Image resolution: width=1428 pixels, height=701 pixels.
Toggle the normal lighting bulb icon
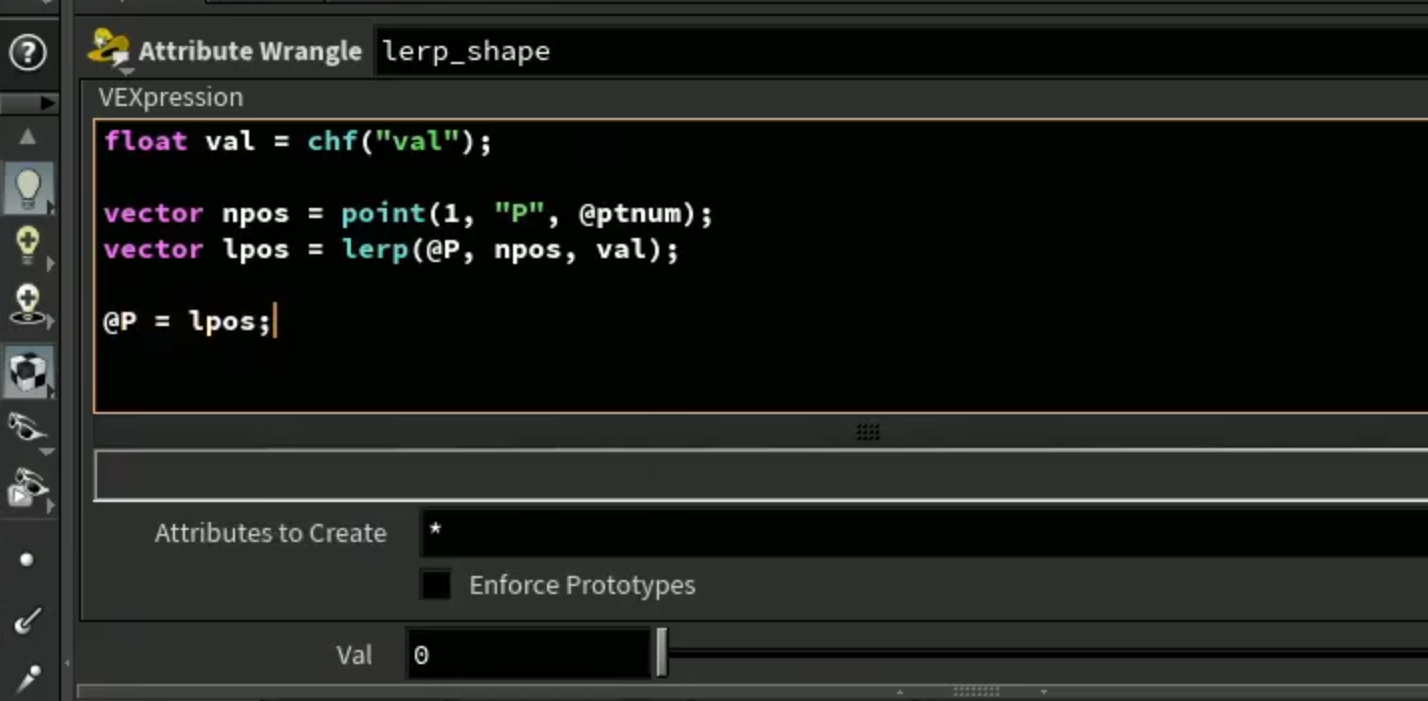[x=27, y=188]
